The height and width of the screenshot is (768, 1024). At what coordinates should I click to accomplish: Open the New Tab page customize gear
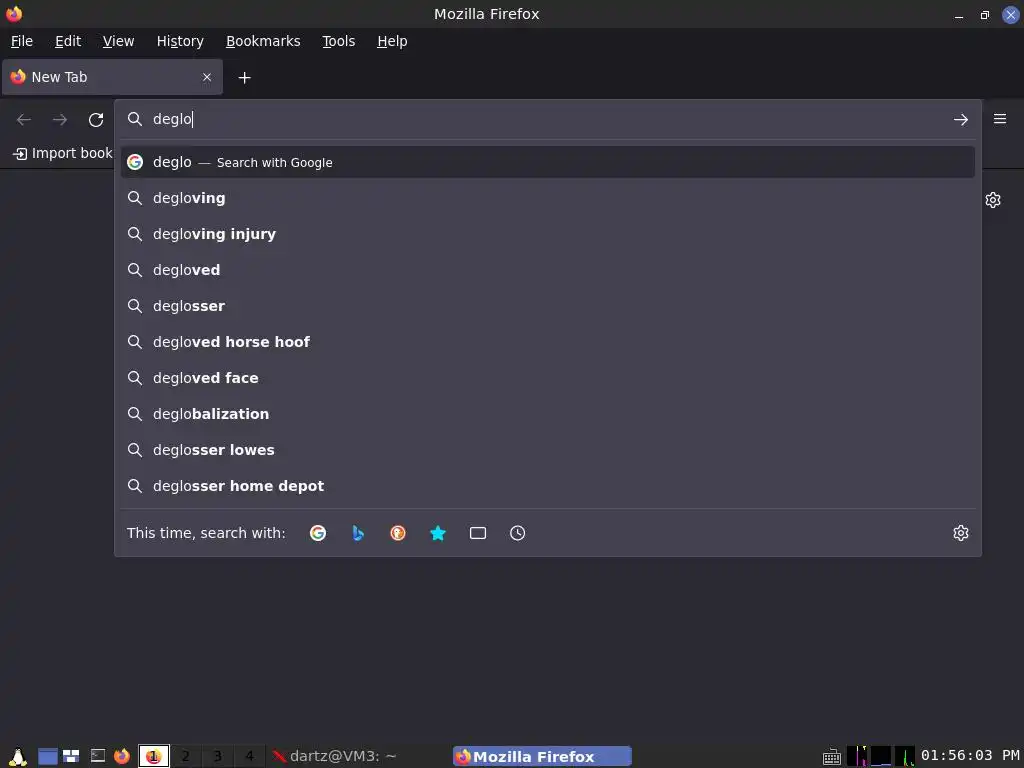(993, 200)
